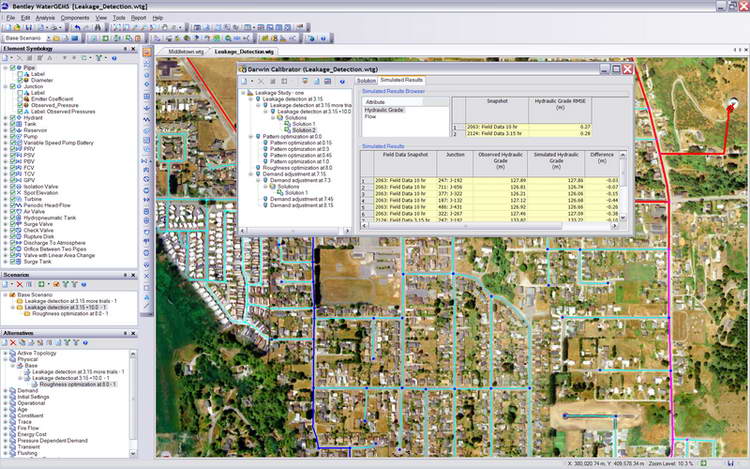Select the Hydraulic Grade attribute
Image resolution: width=750 pixels, height=469 pixels.
pyautogui.click(x=384, y=110)
